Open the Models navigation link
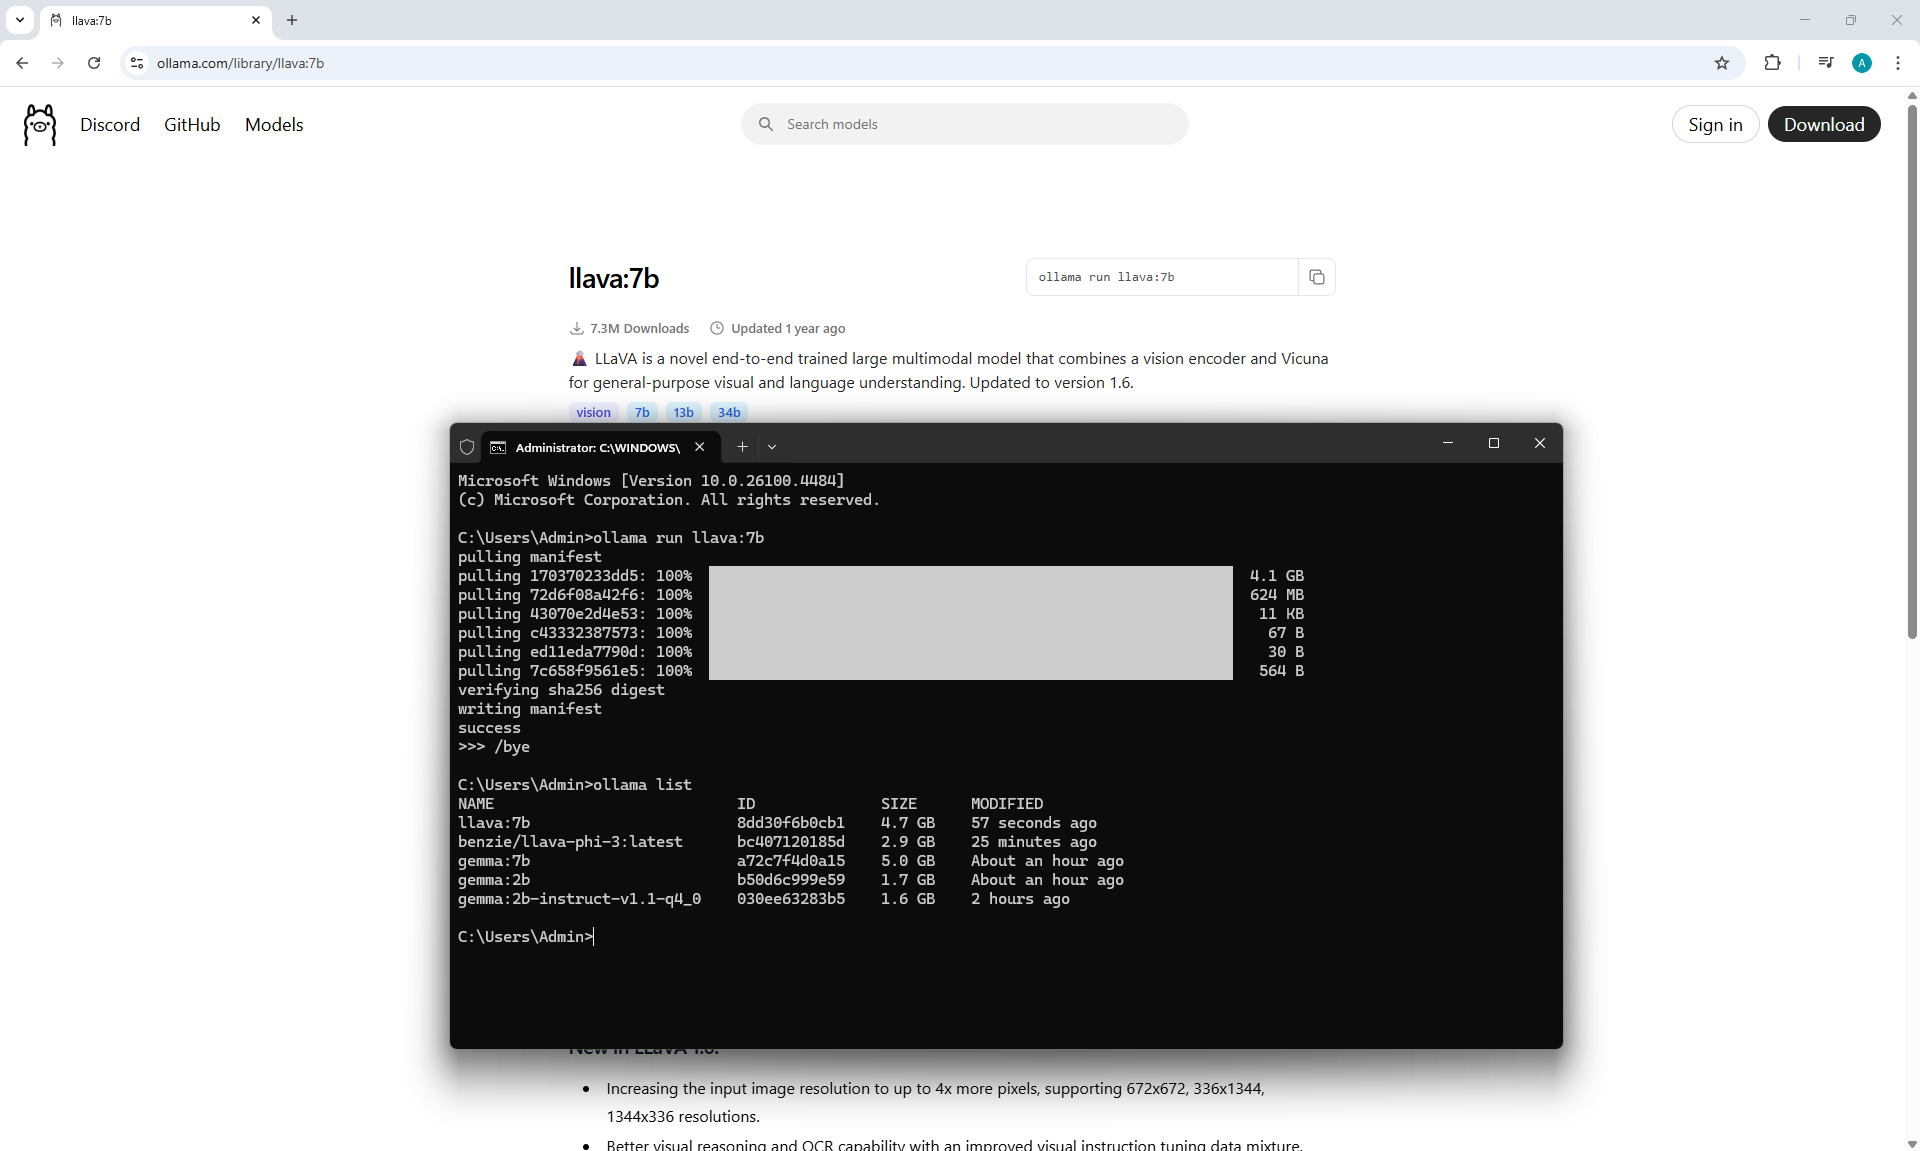 click(x=274, y=124)
